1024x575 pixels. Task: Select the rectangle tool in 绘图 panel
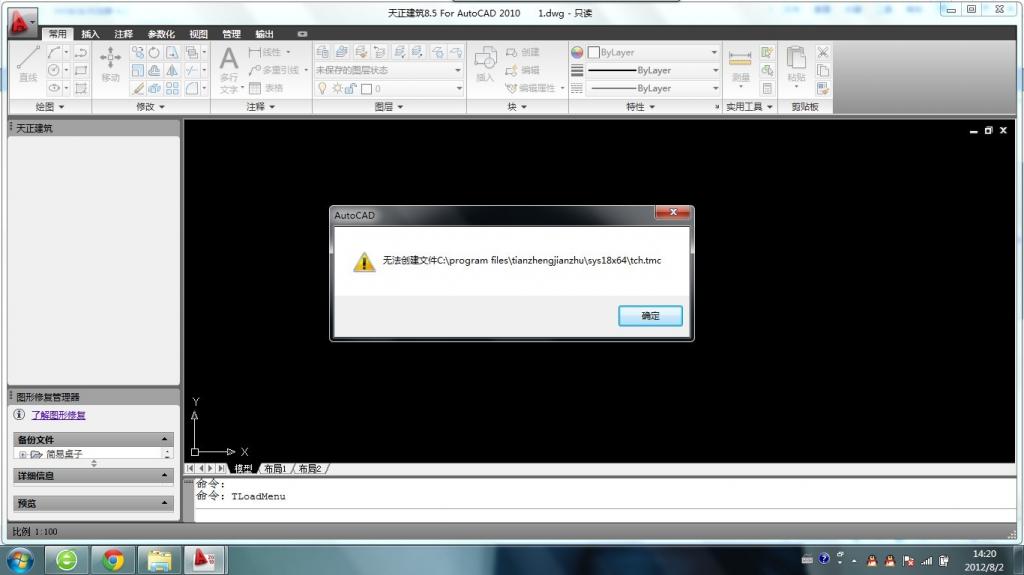point(81,70)
